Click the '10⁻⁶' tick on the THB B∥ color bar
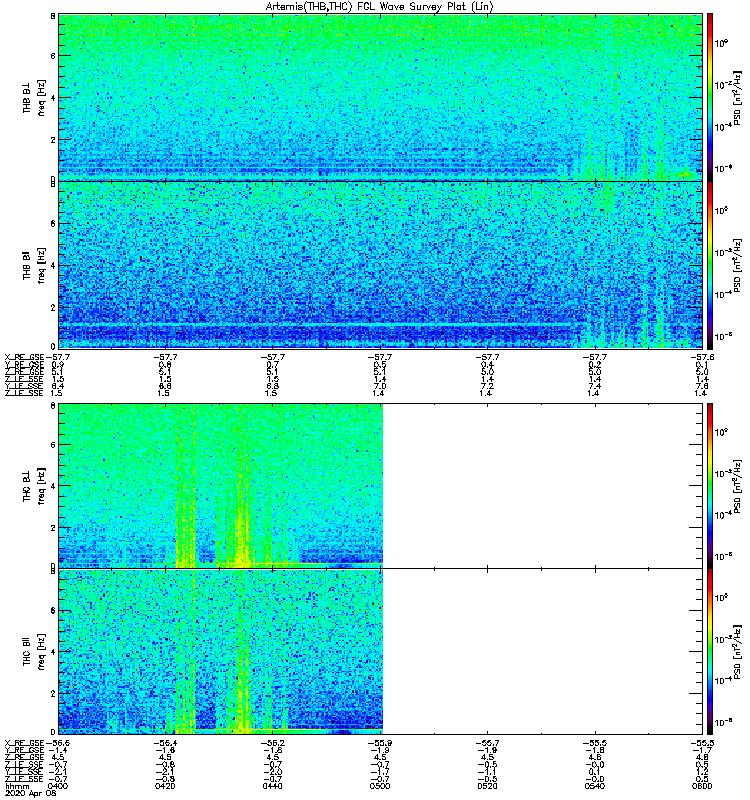This screenshot has width=750, height=800. click(723, 336)
